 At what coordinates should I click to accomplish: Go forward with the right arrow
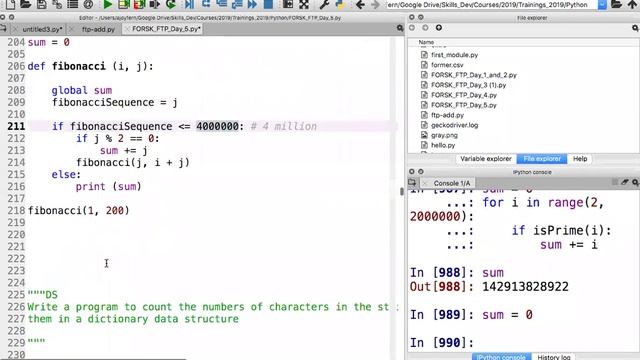point(375,4)
